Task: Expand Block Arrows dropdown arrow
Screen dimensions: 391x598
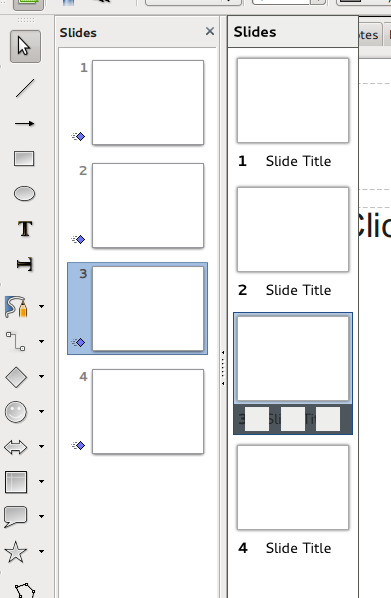Action: click(42, 446)
